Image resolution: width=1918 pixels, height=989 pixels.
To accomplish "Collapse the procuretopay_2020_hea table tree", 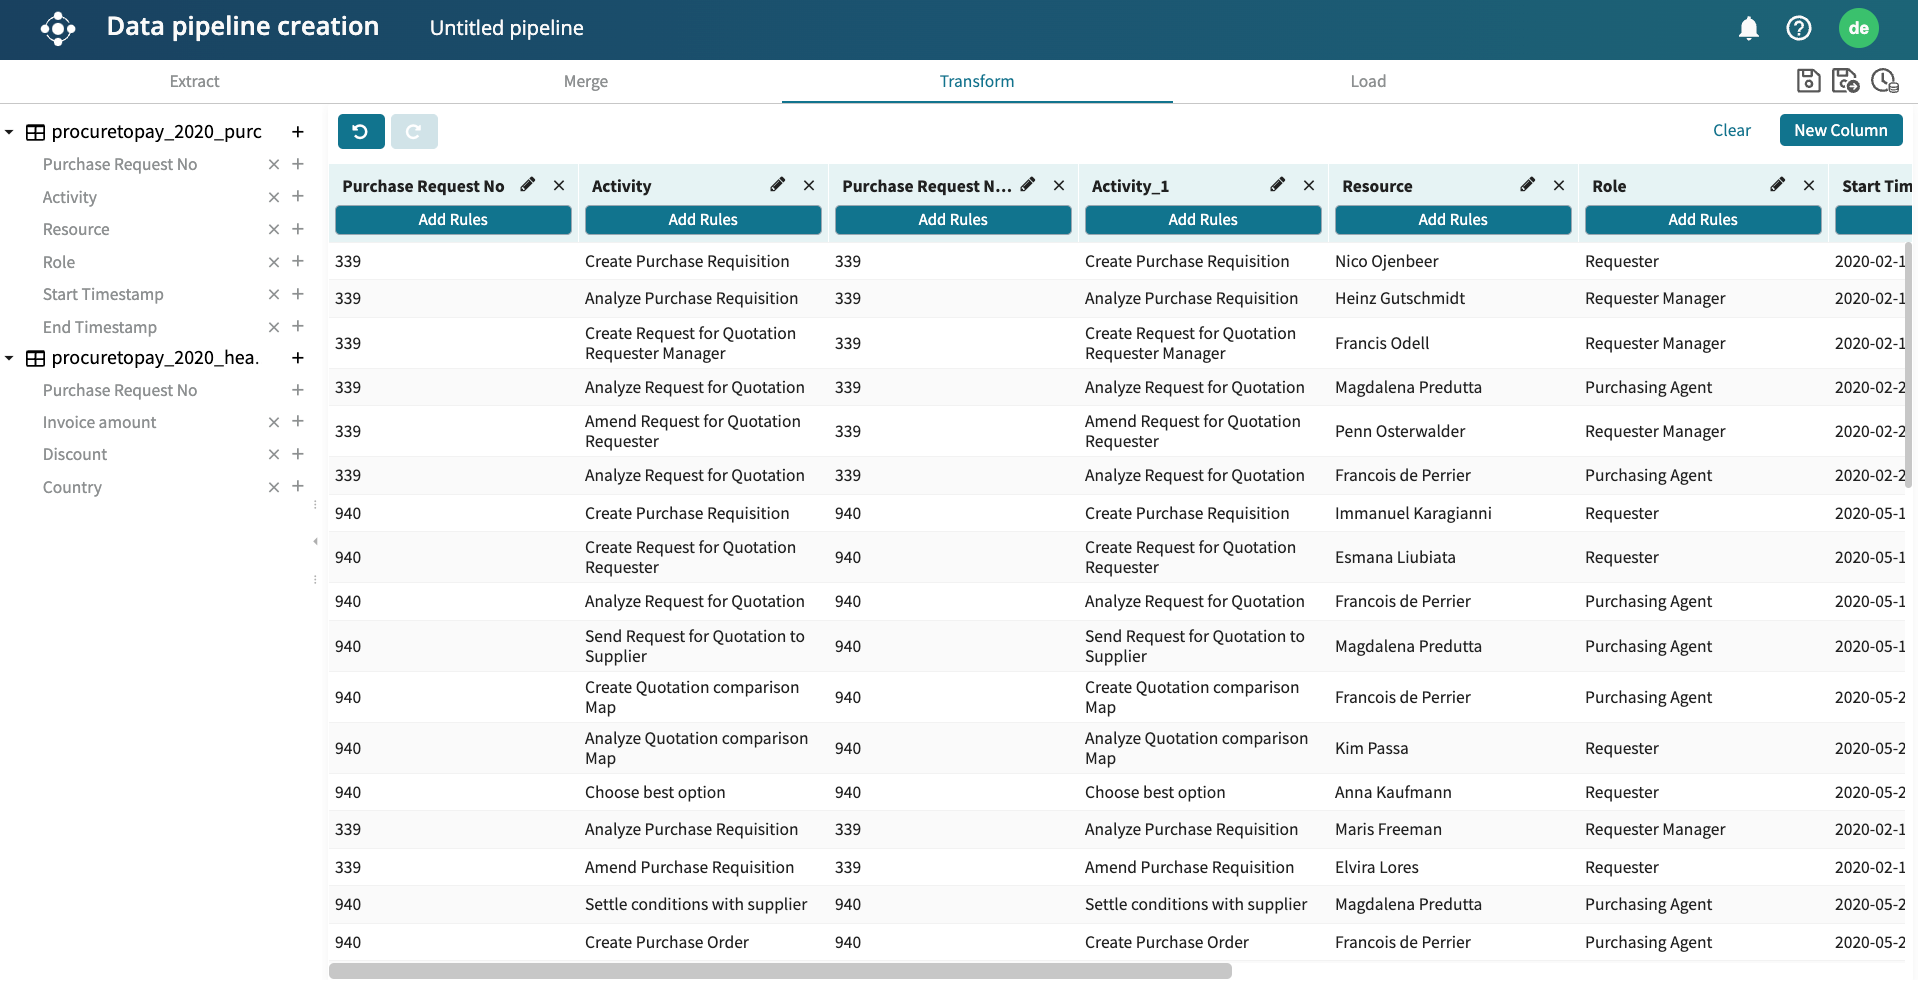I will click(9, 358).
